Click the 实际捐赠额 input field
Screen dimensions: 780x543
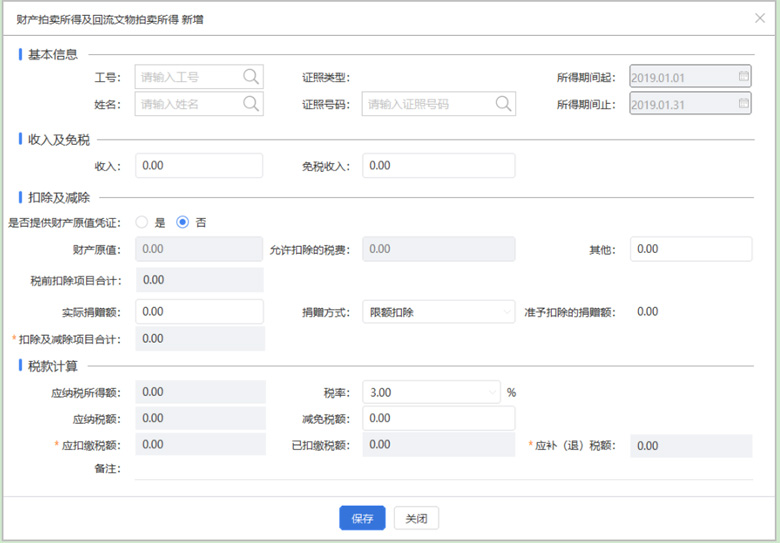coord(198,312)
